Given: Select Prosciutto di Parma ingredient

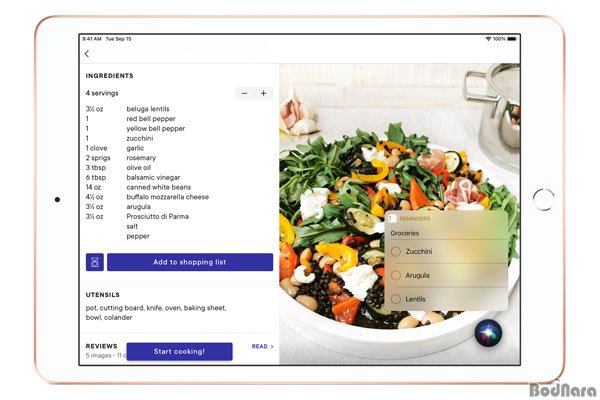Looking at the screenshot, I should click(x=157, y=216).
